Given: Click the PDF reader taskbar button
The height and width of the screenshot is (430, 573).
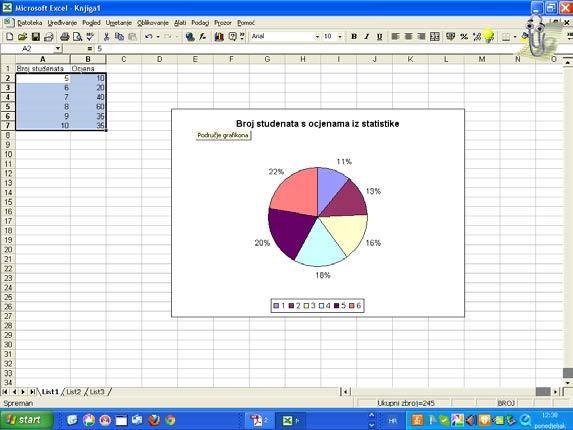Looking at the screenshot, I should [259, 421].
